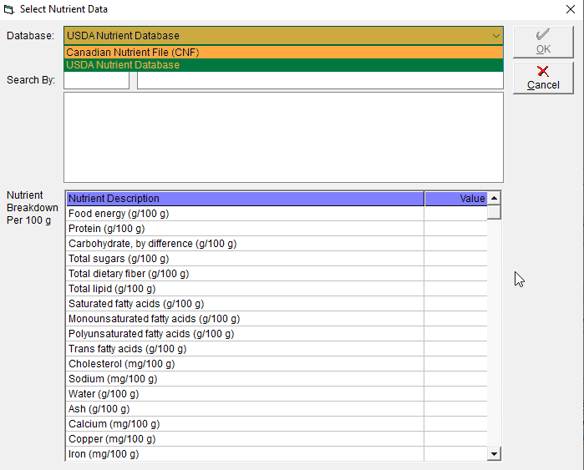Click the OK checkmark button
Viewport: 584px width, 470px height.
(x=543, y=42)
